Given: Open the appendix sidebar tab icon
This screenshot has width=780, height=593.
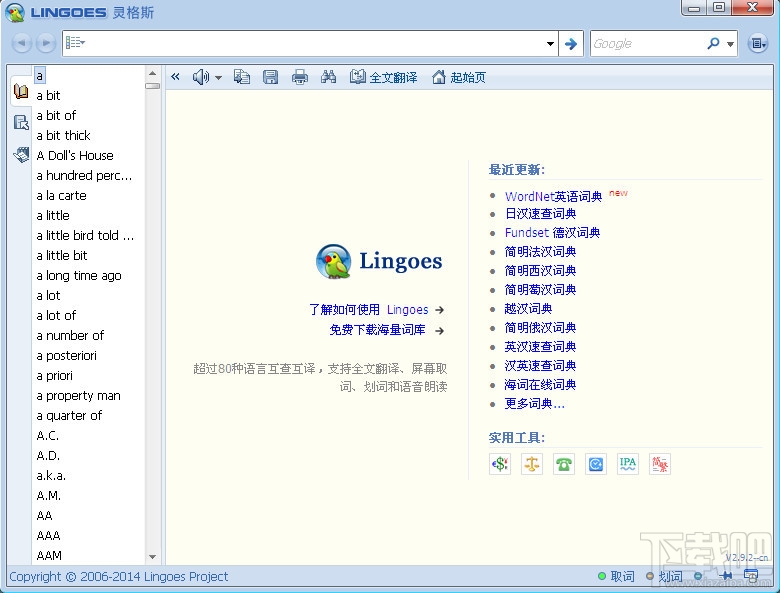Looking at the screenshot, I should (x=21, y=154).
